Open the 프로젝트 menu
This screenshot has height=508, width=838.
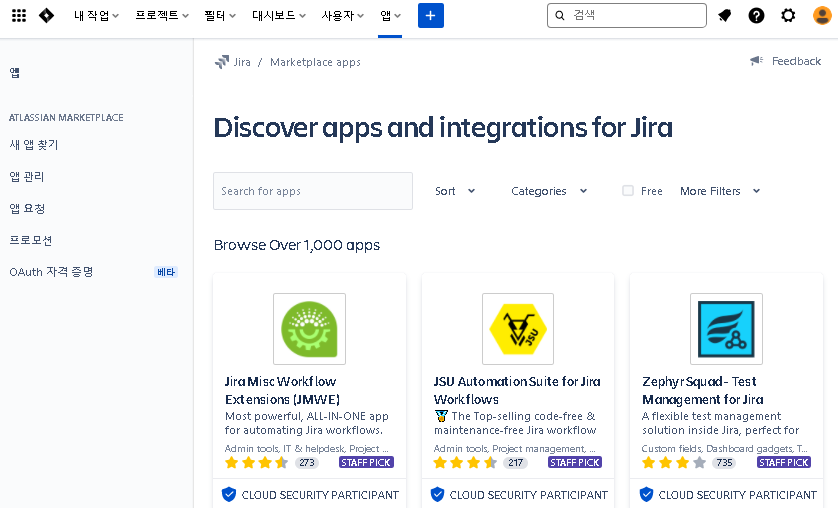click(x=162, y=15)
